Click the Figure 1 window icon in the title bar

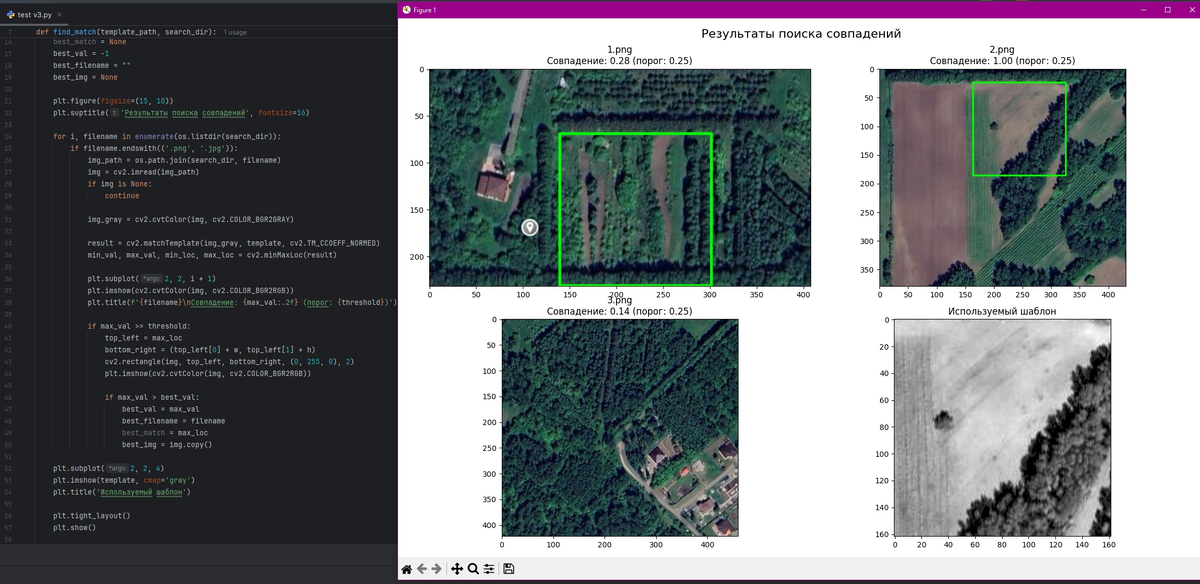pos(406,9)
